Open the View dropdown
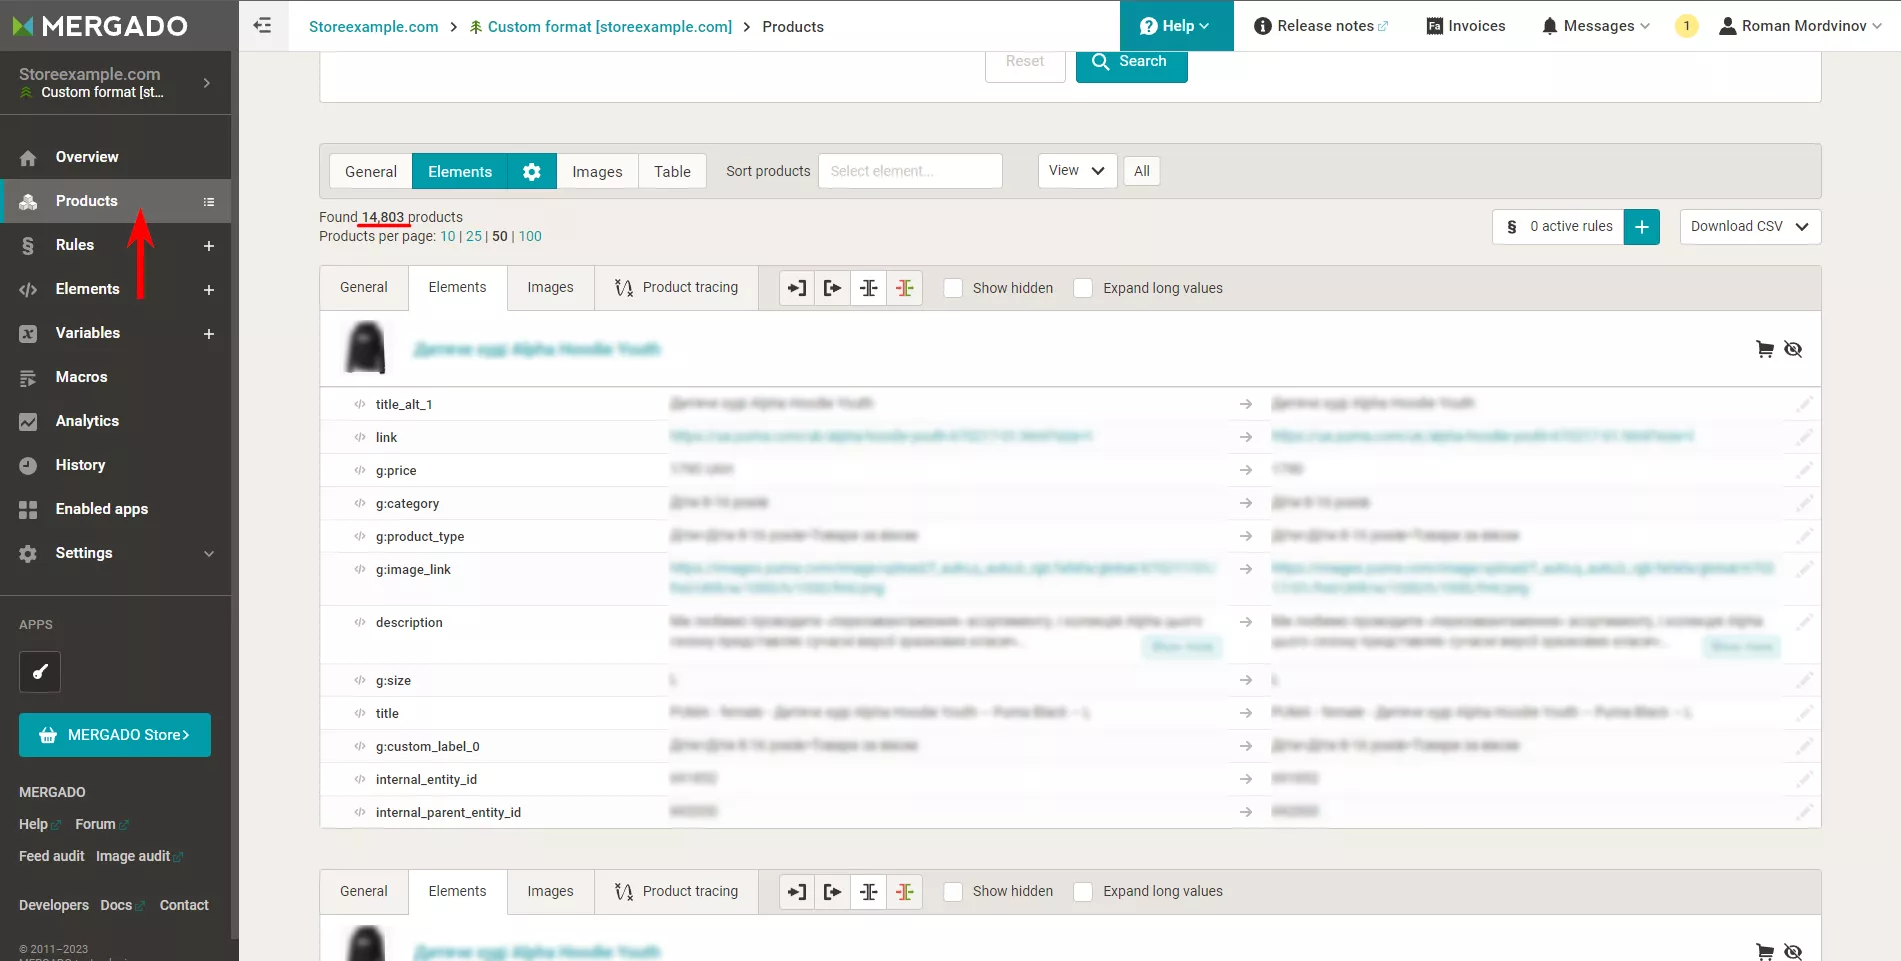 click(1077, 171)
